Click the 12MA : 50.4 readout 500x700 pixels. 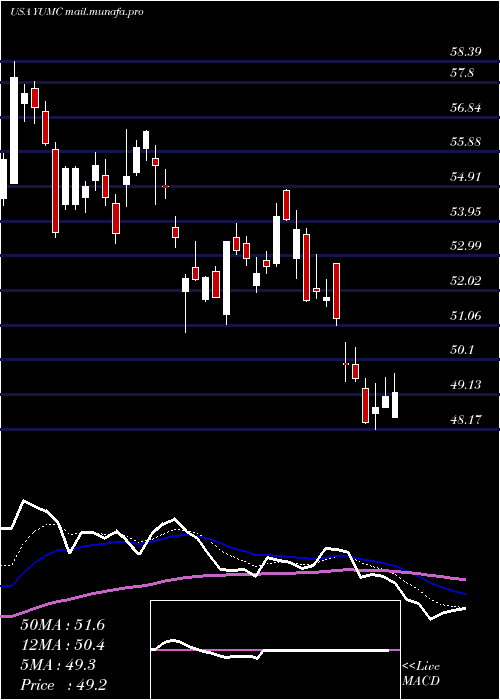62,645
